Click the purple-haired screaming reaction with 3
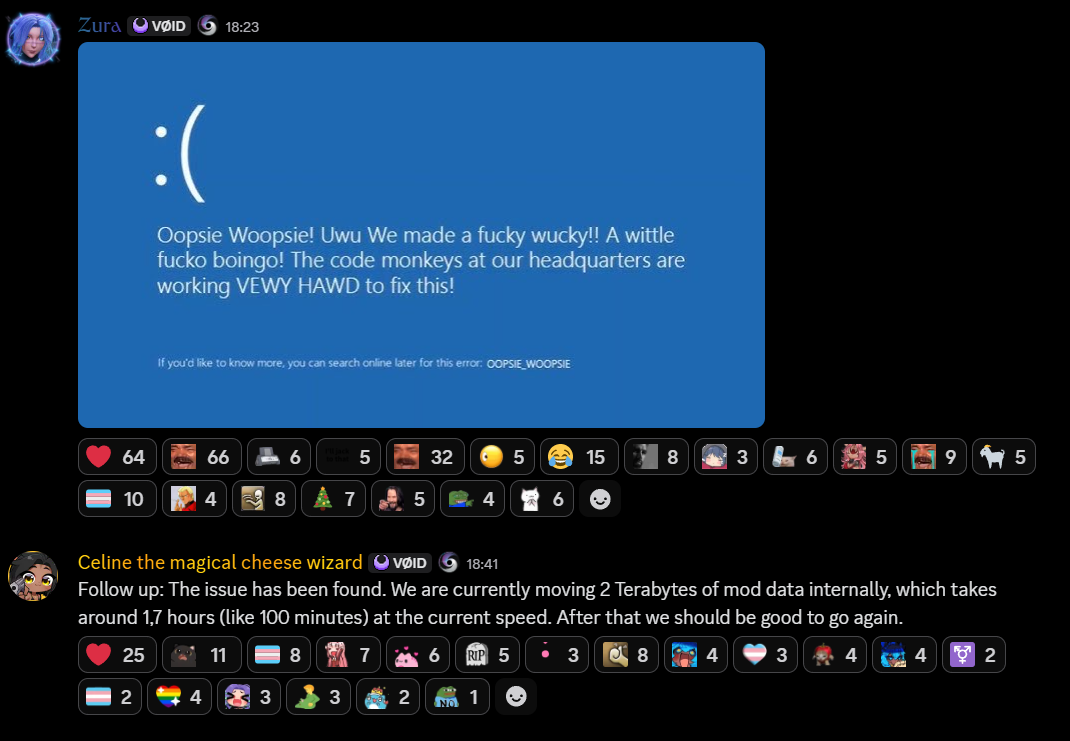 pyautogui.click(x=249, y=697)
